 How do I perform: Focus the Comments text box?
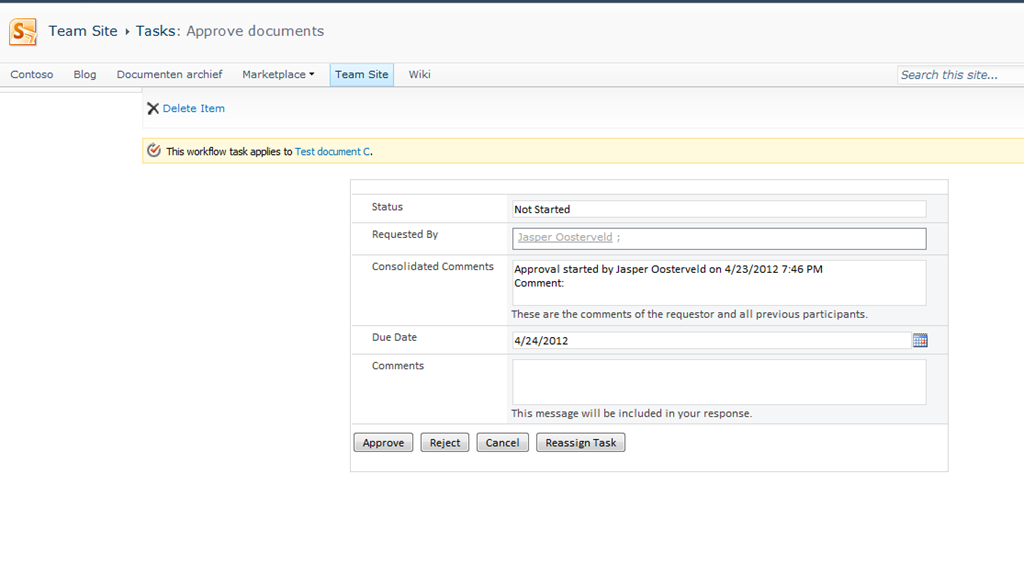719,382
